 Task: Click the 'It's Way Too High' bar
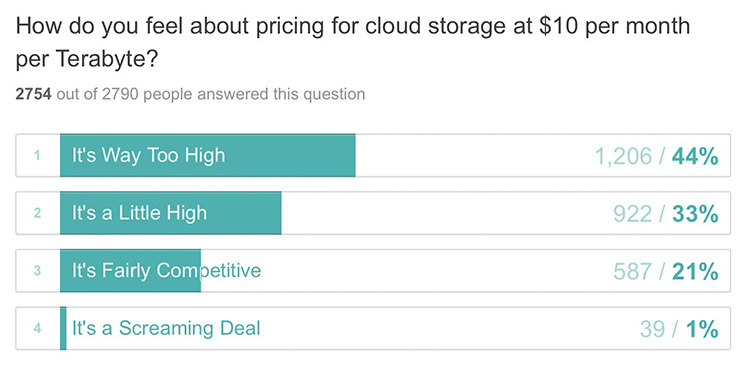tap(373, 155)
